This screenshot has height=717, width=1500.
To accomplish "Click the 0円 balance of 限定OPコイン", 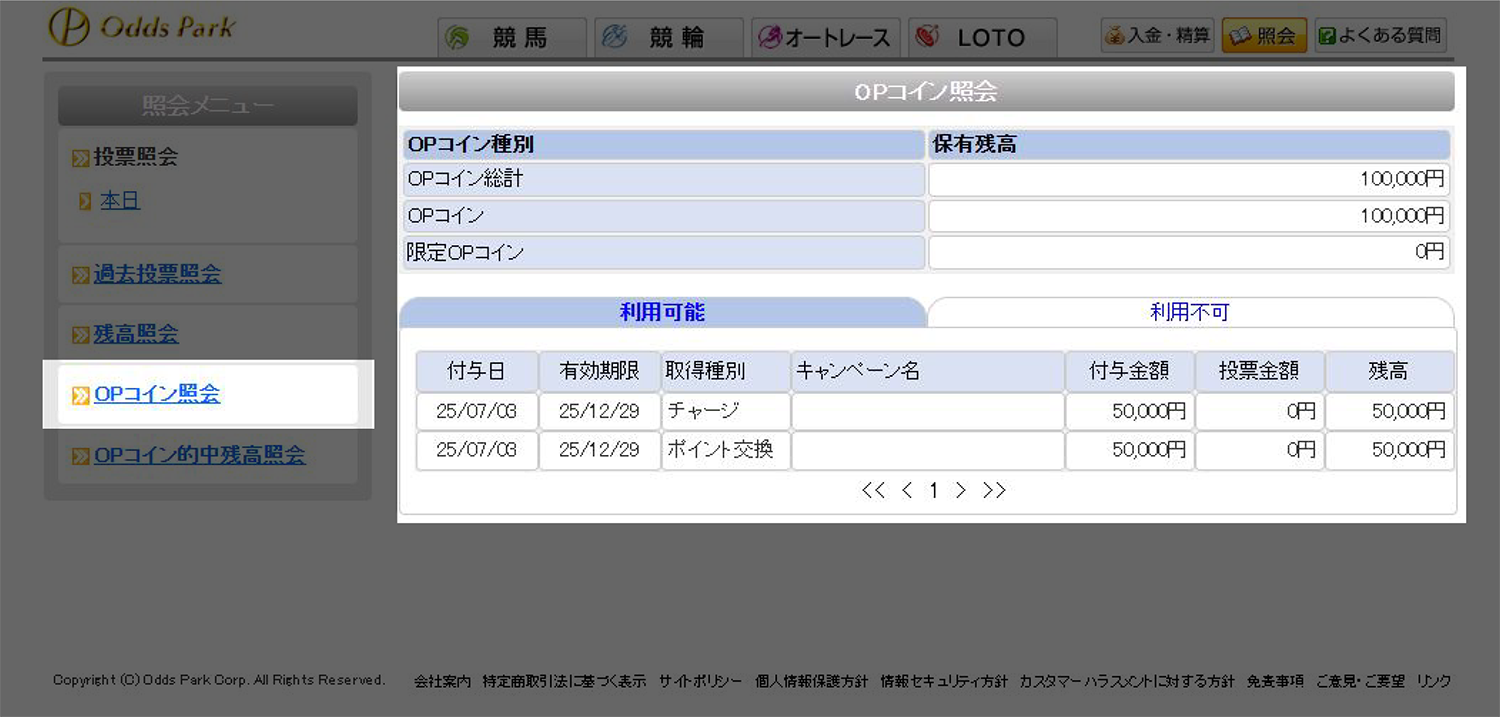I will pos(1189,252).
